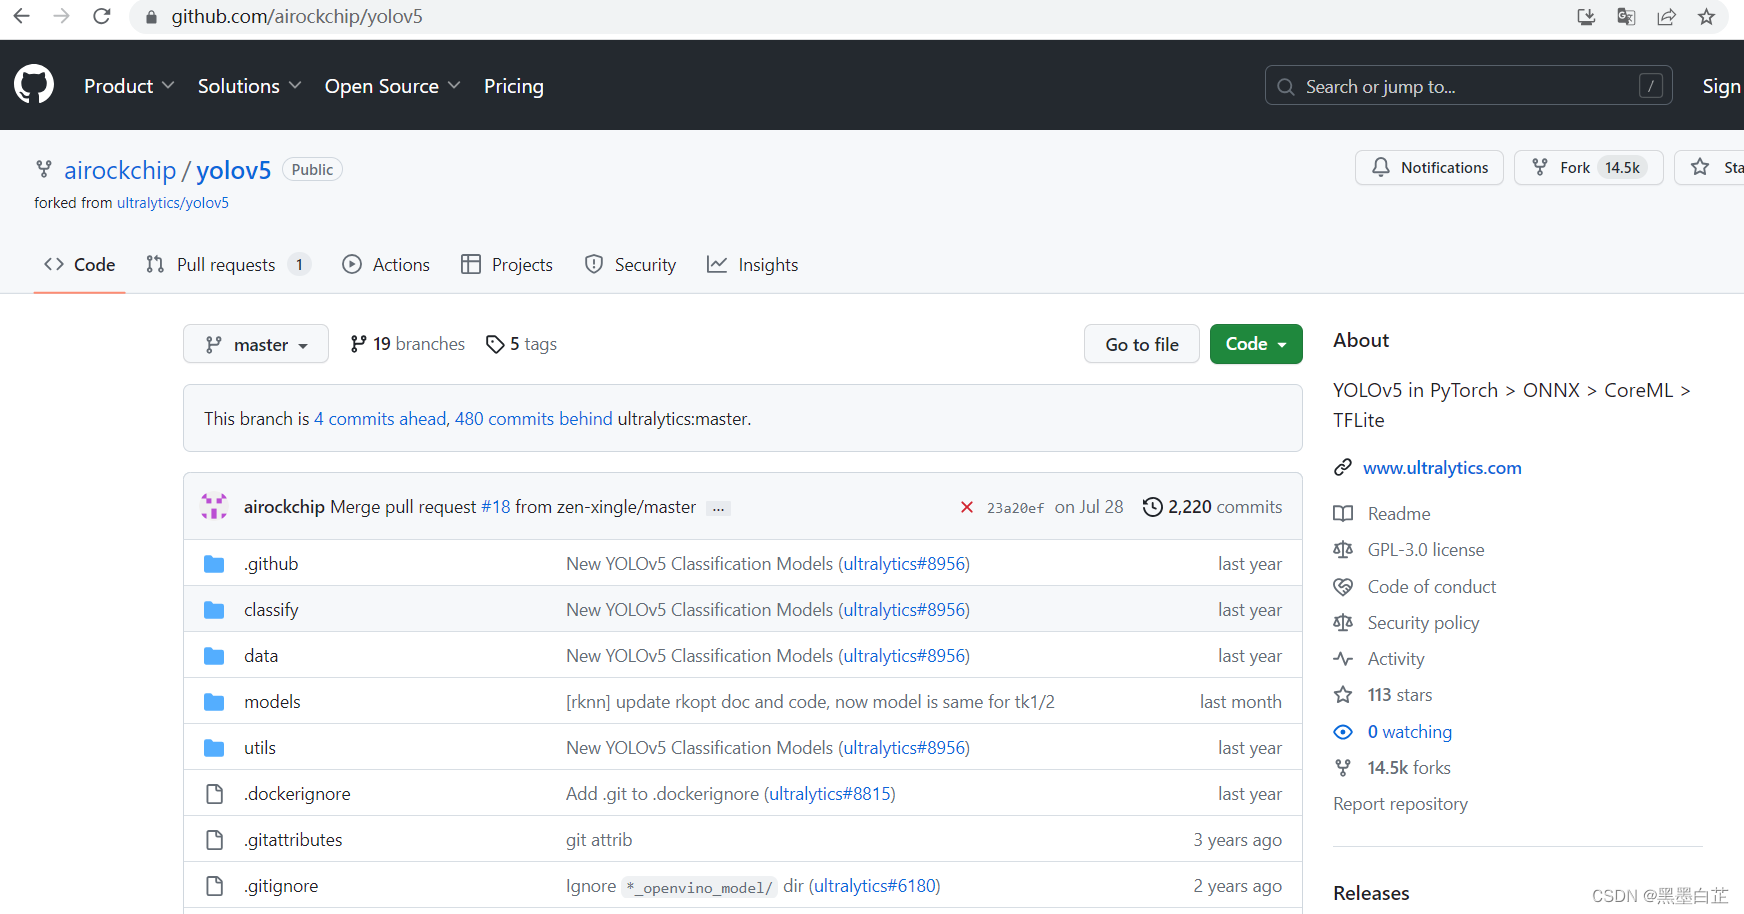Image resolution: width=1744 pixels, height=914 pixels.
Task: Open the Security policy link
Action: pyautogui.click(x=1423, y=623)
